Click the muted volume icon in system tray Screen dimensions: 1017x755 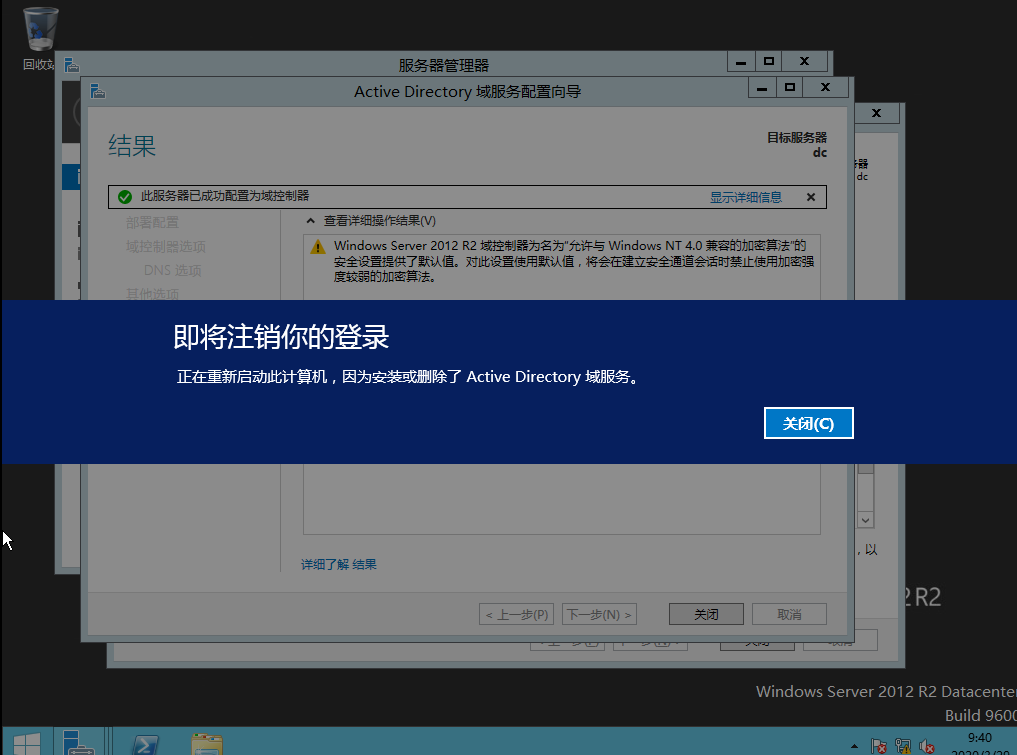[x=925, y=746]
